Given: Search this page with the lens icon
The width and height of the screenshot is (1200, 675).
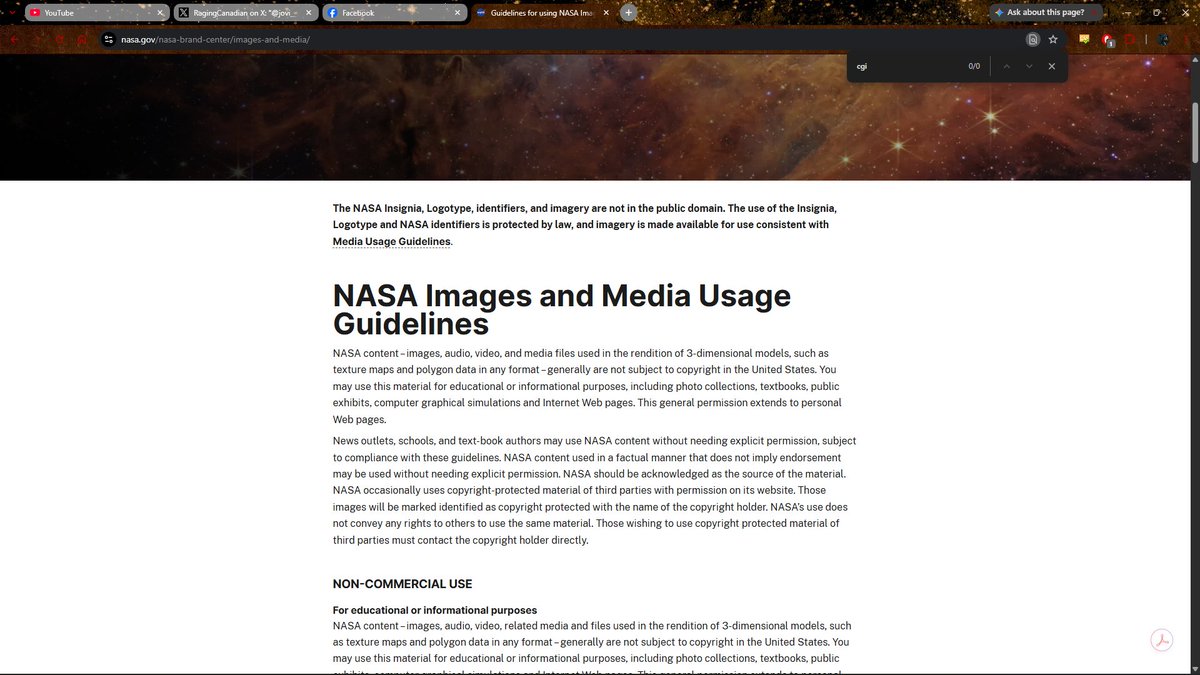Looking at the screenshot, I should click(x=1033, y=40).
